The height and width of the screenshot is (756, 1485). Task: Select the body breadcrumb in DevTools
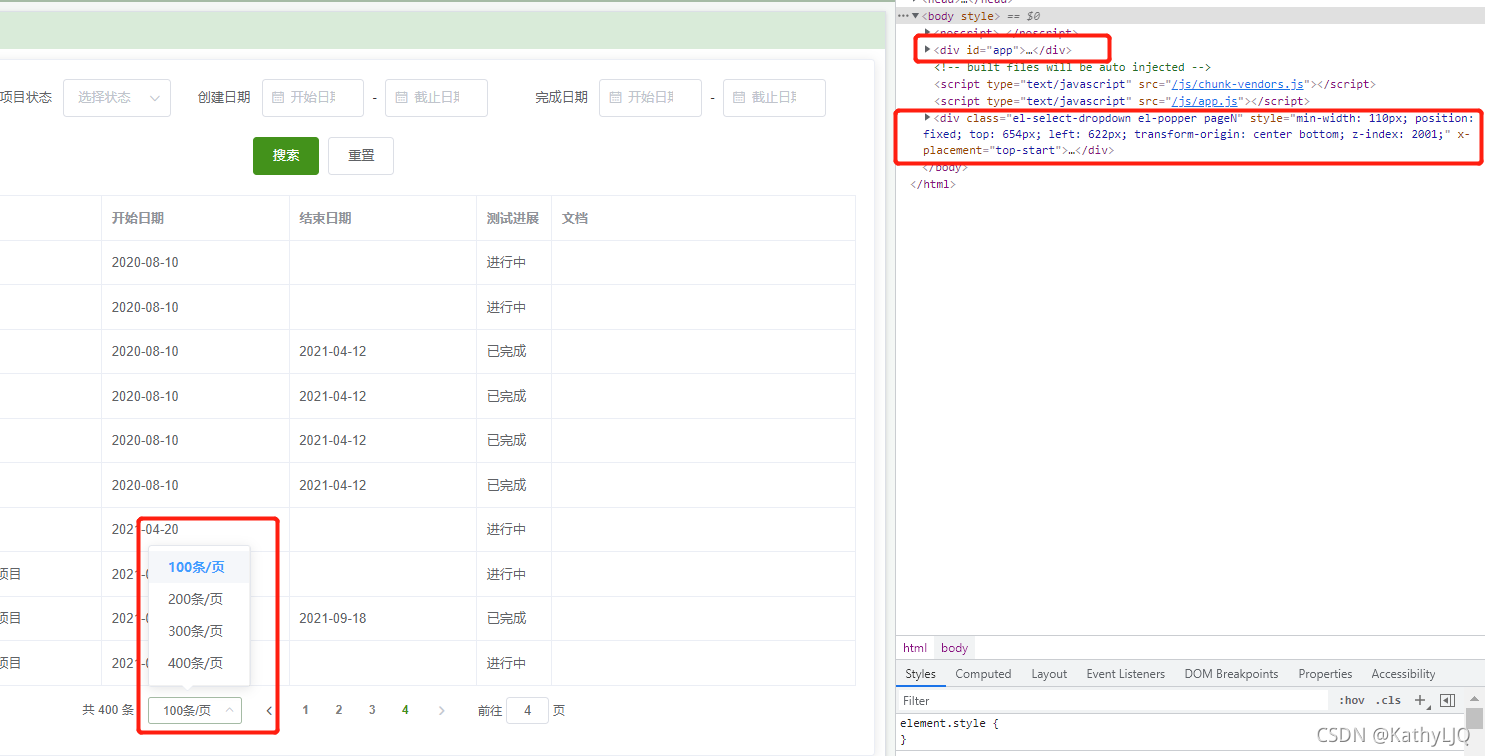pyautogui.click(x=955, y=648)
